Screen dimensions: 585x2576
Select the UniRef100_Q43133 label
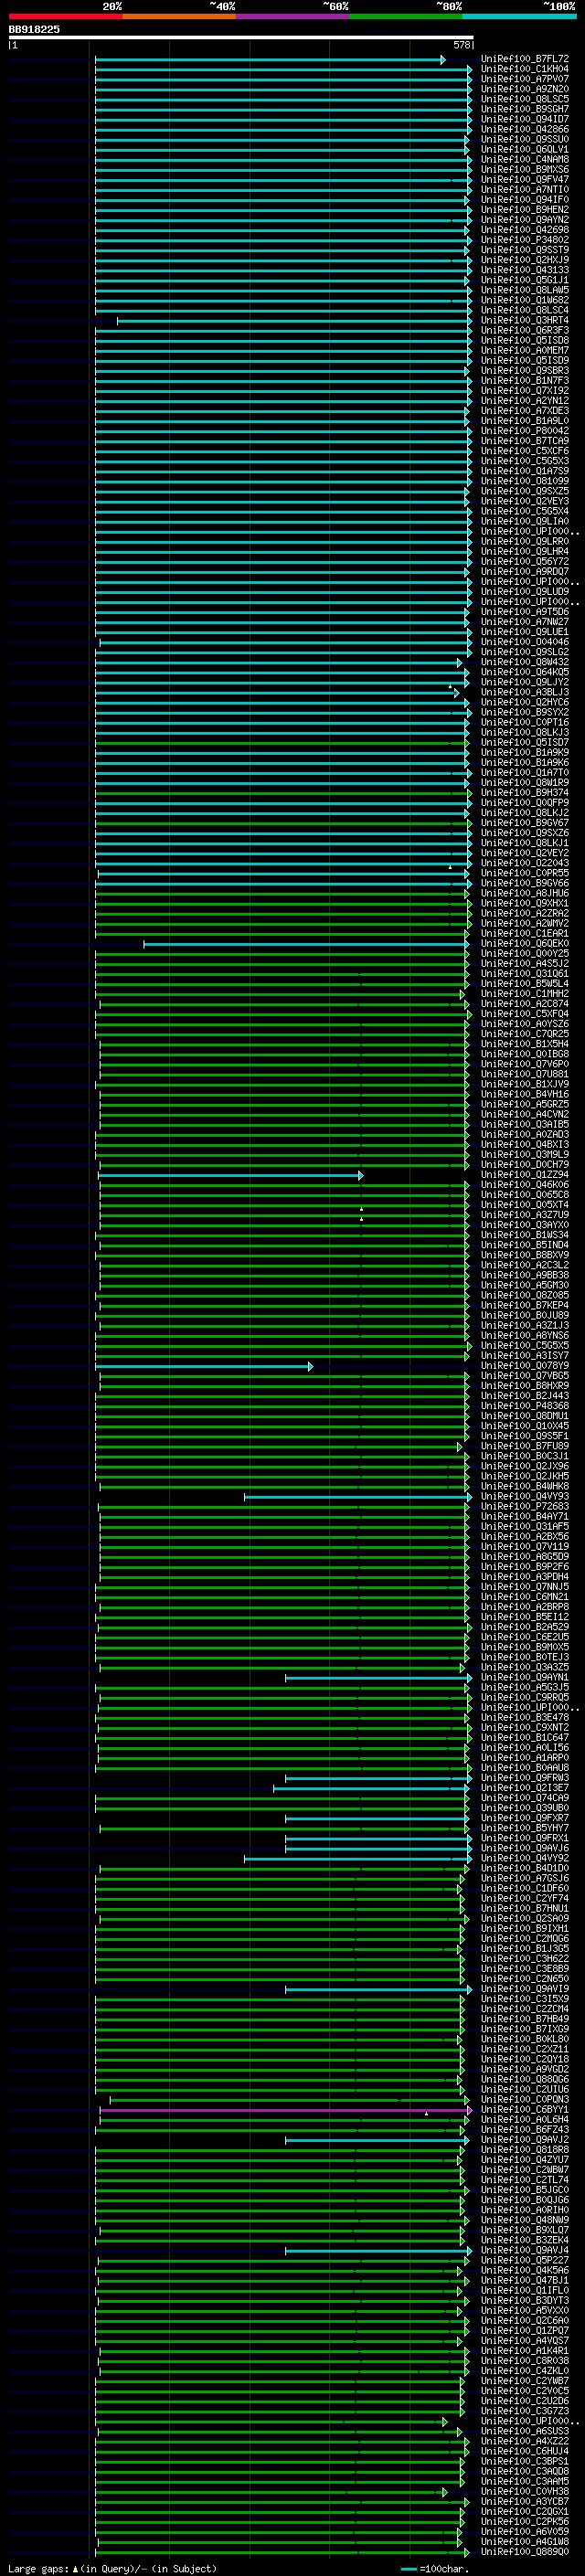(x=525, y=270)
